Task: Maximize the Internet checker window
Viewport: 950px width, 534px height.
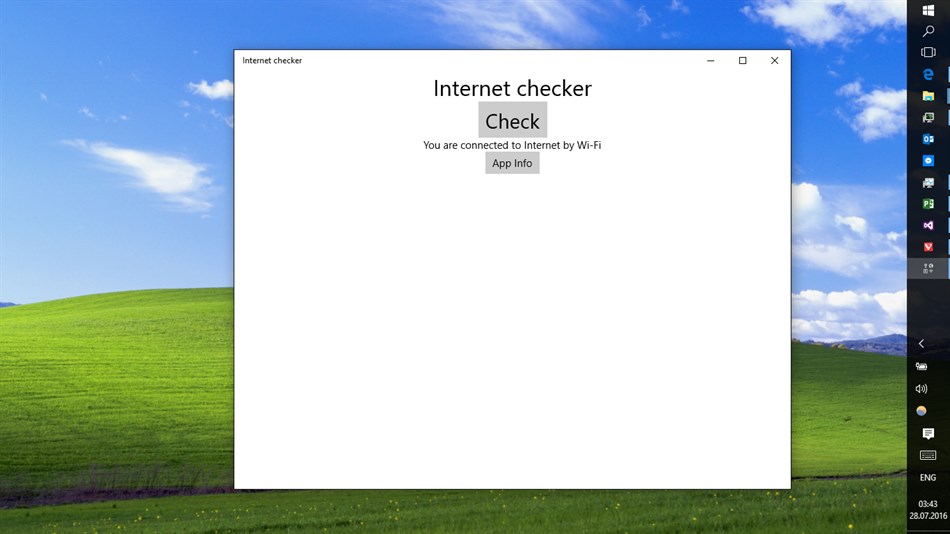Action: tap(743, 61)
